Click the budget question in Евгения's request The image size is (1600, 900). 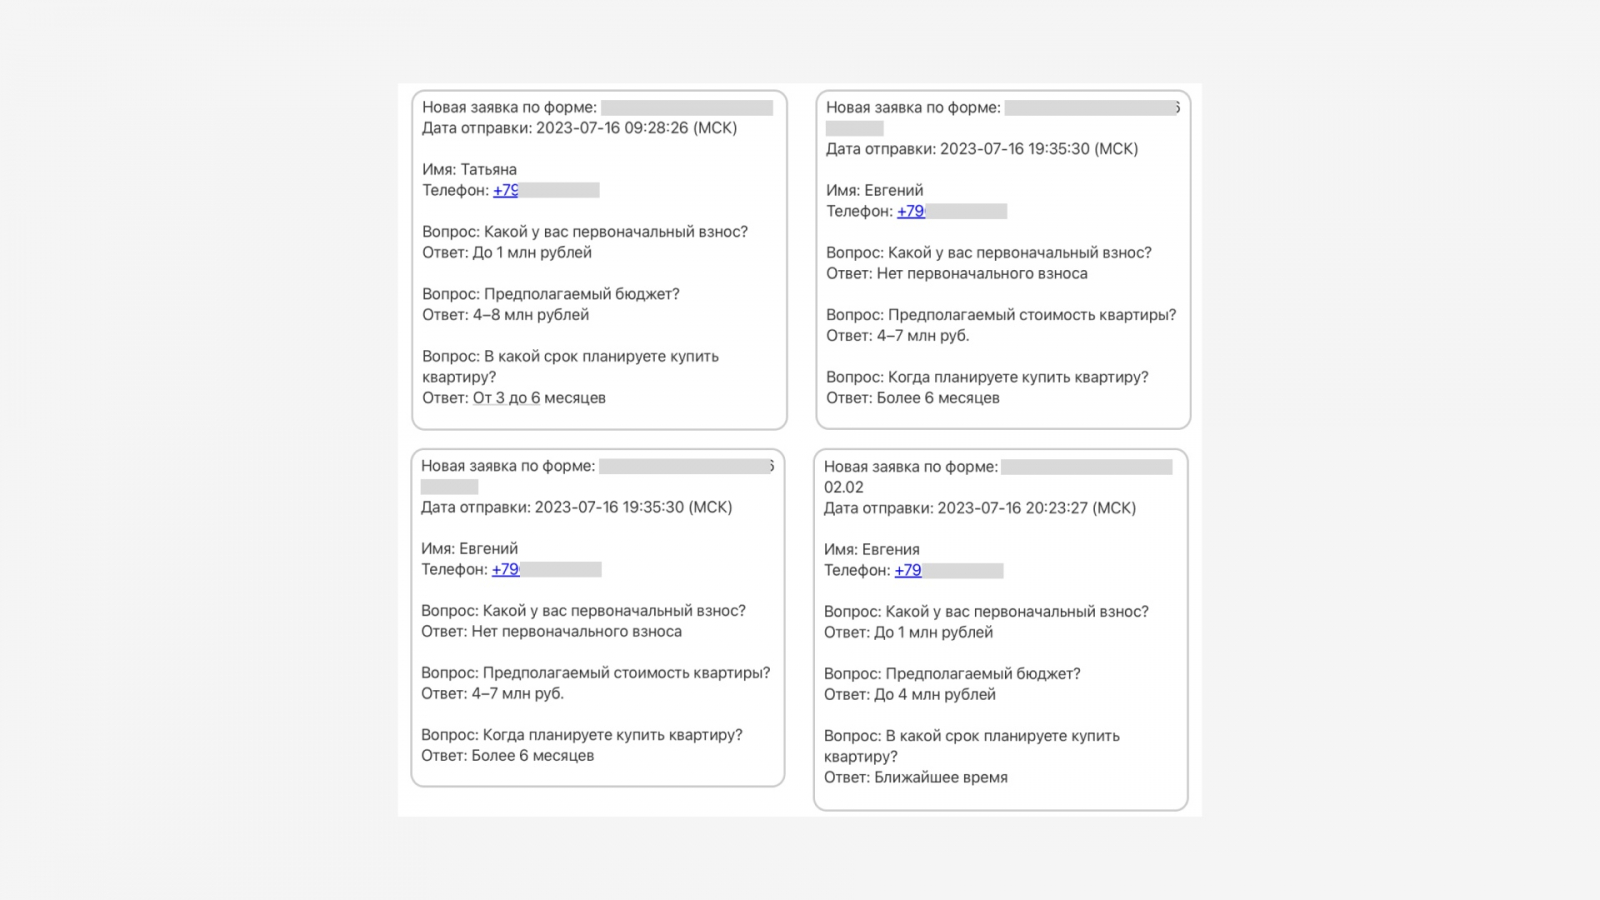pyautogui.click(x=952, y=674)
